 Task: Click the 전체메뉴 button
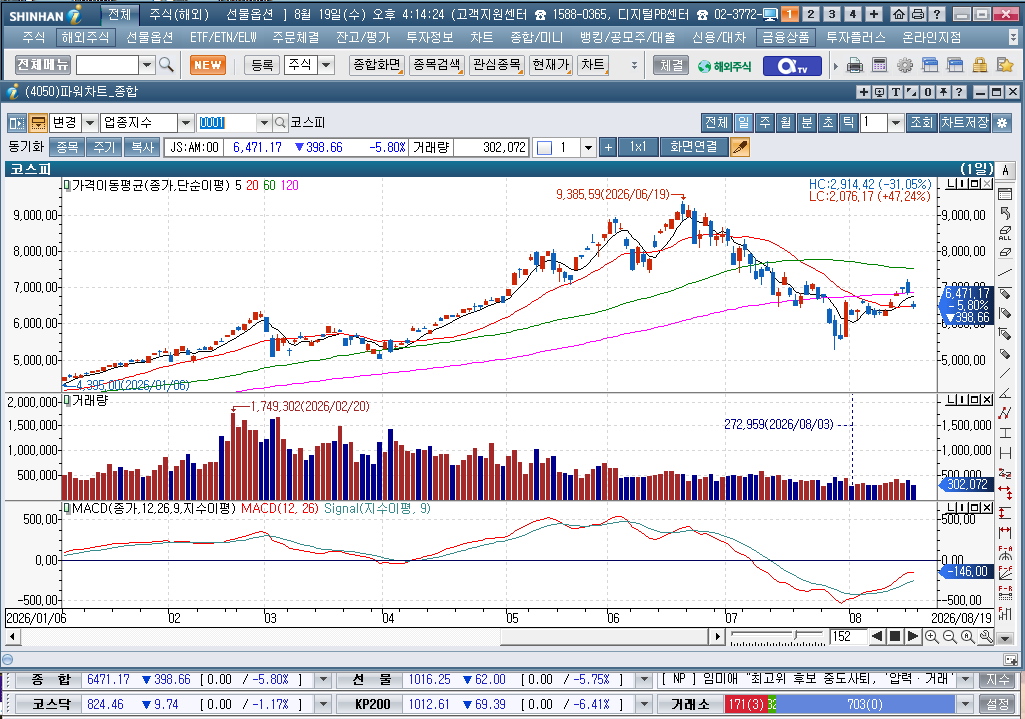click(x=43, y=65)
